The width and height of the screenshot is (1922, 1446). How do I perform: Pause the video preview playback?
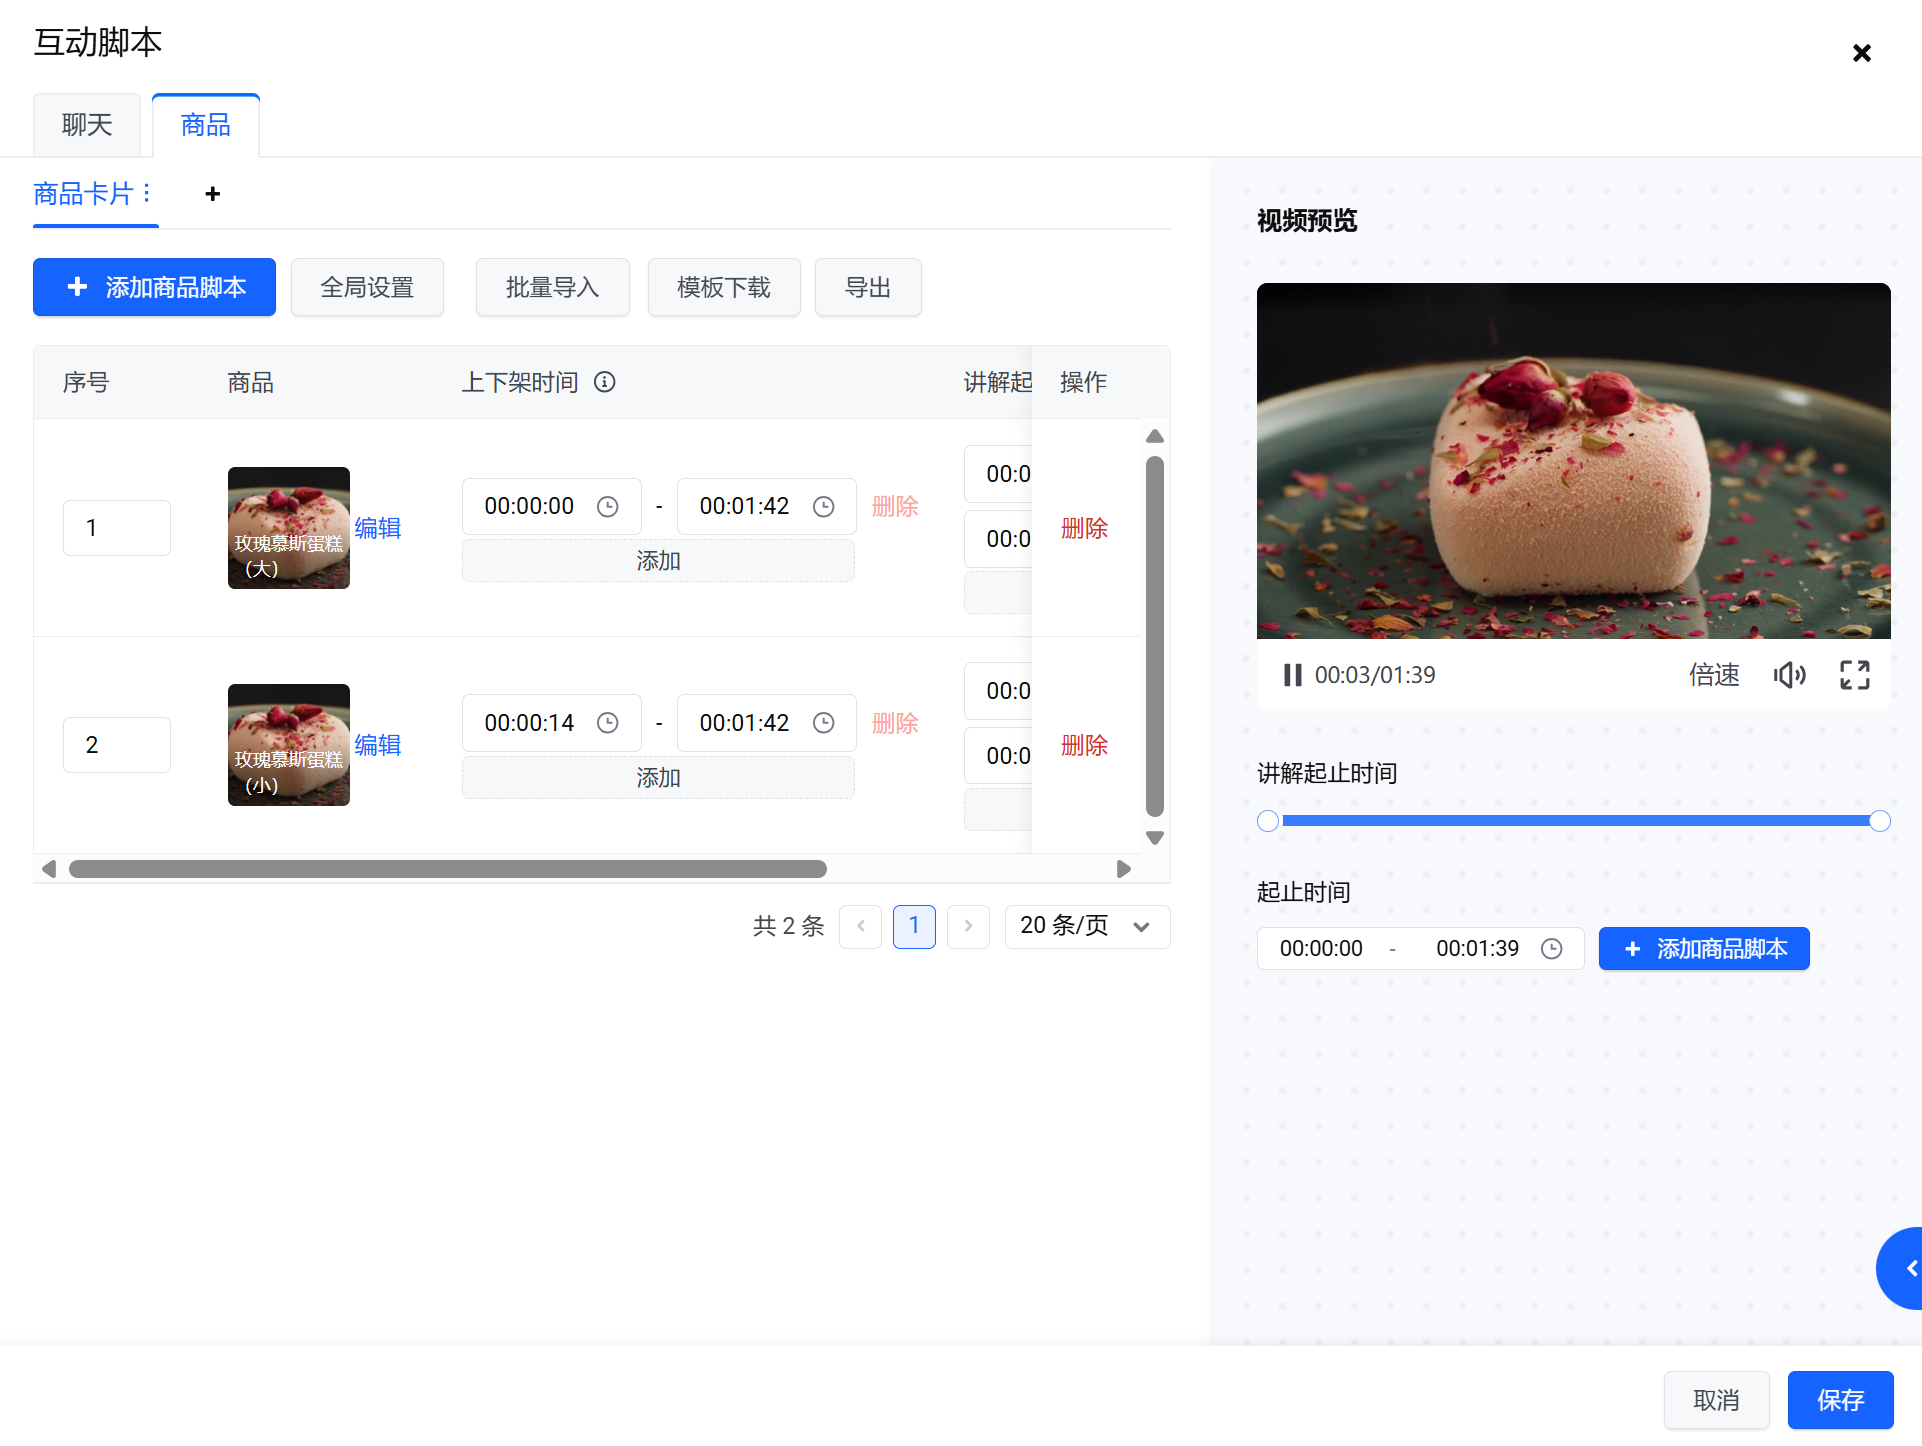[x=1292, y=675]
